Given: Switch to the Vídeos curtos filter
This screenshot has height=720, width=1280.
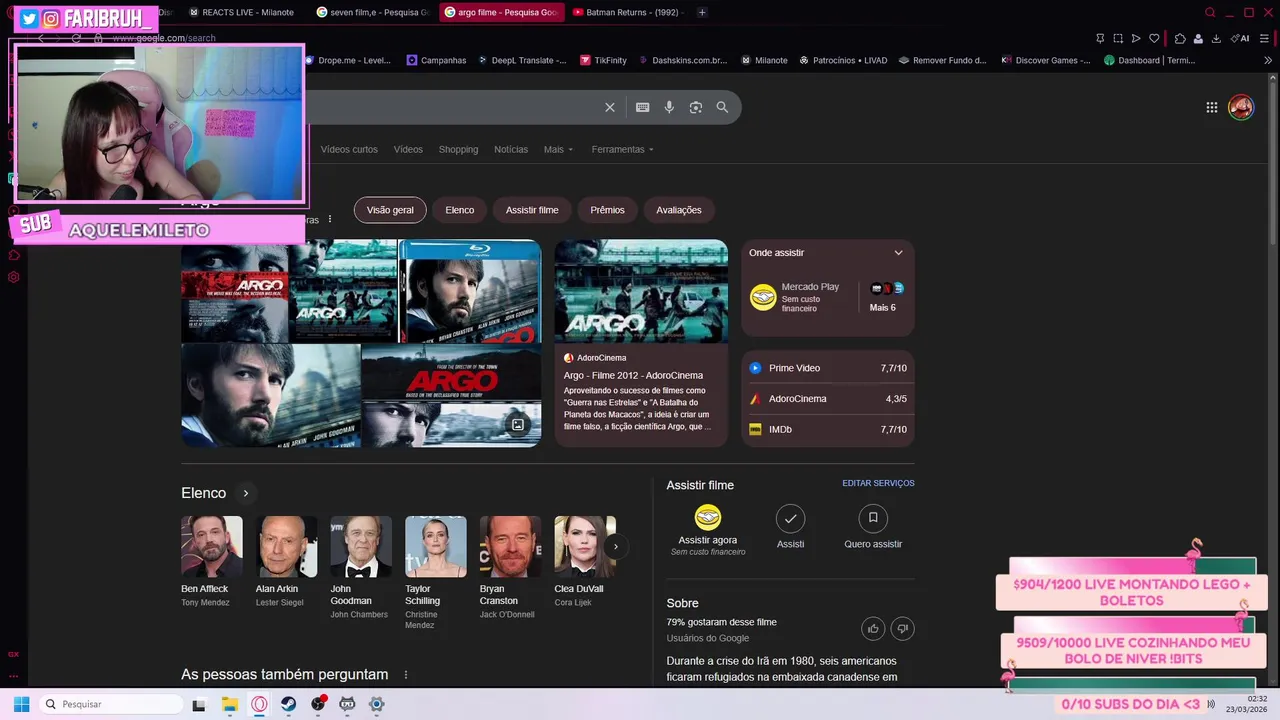Looking at the screenshot, I should pyautogui.click(x=349, y=149).
